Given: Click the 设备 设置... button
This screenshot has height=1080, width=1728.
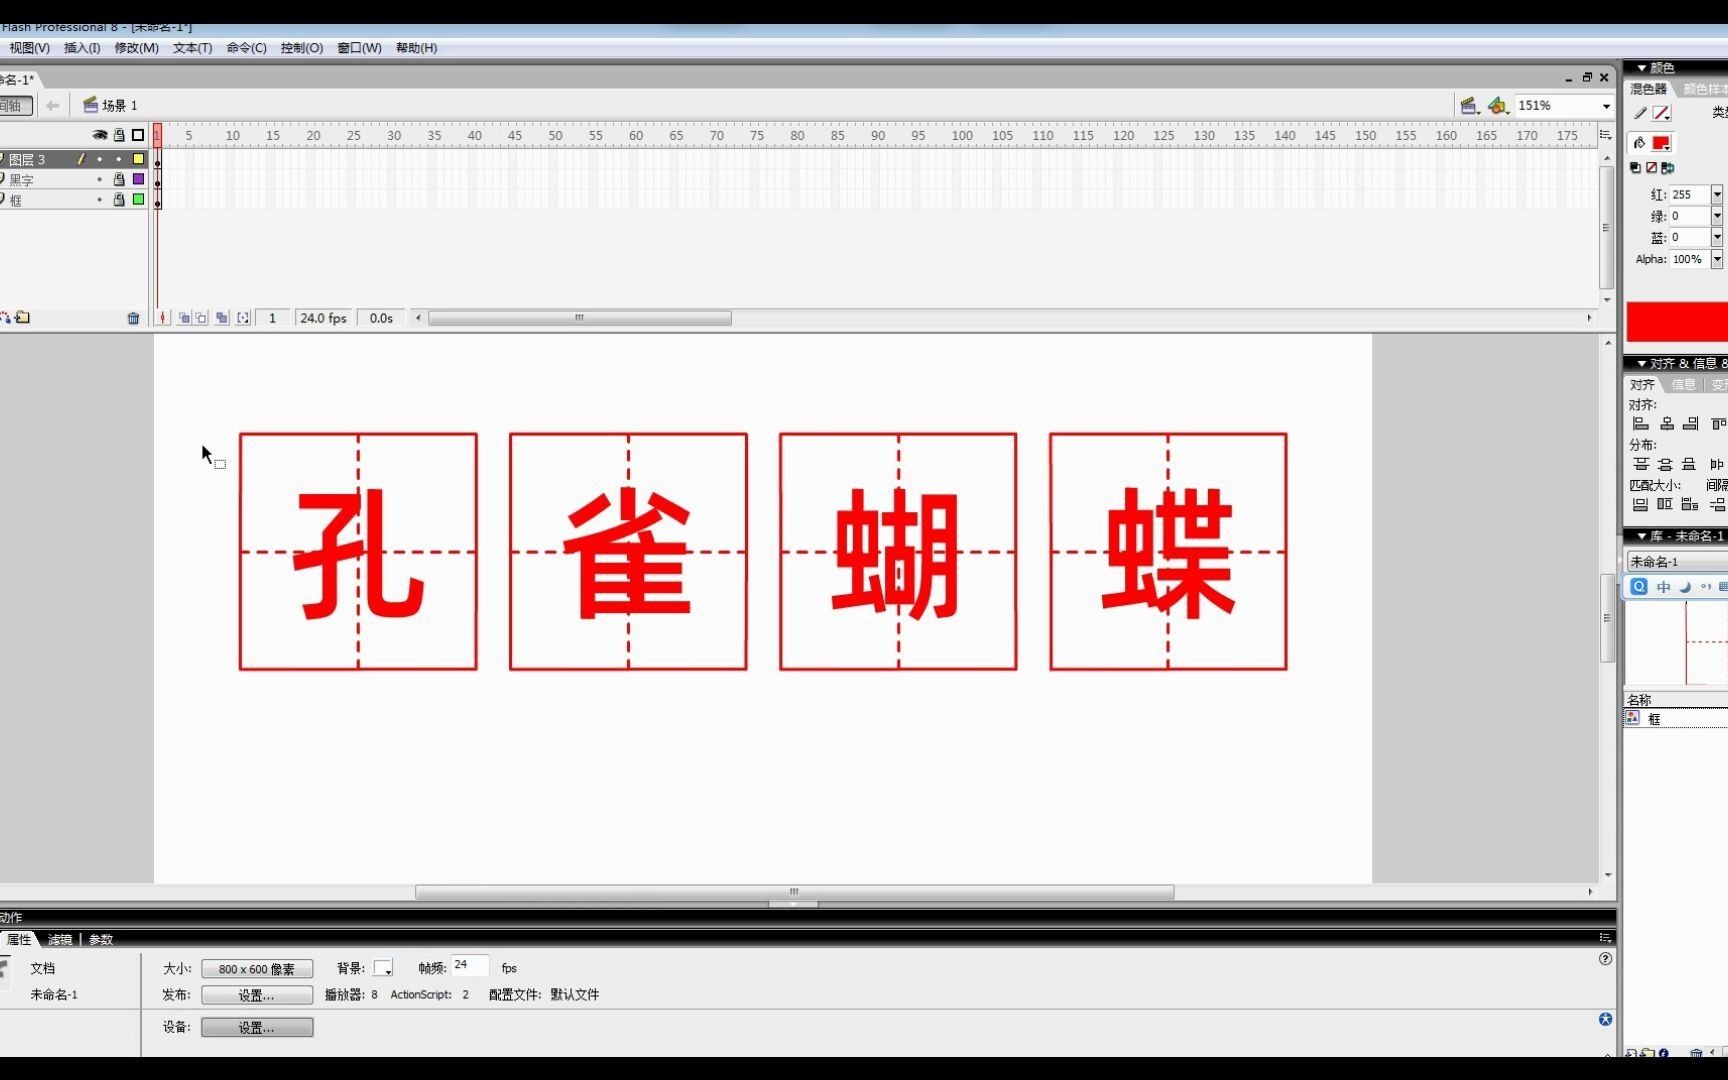Looking at the screenshot, I should (257, 1027).
